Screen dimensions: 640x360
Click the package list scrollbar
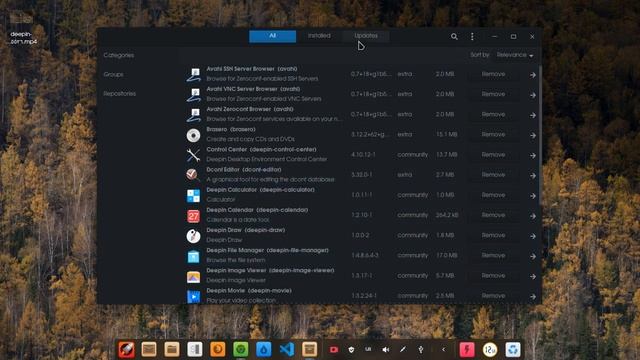(x=540, y=136)
